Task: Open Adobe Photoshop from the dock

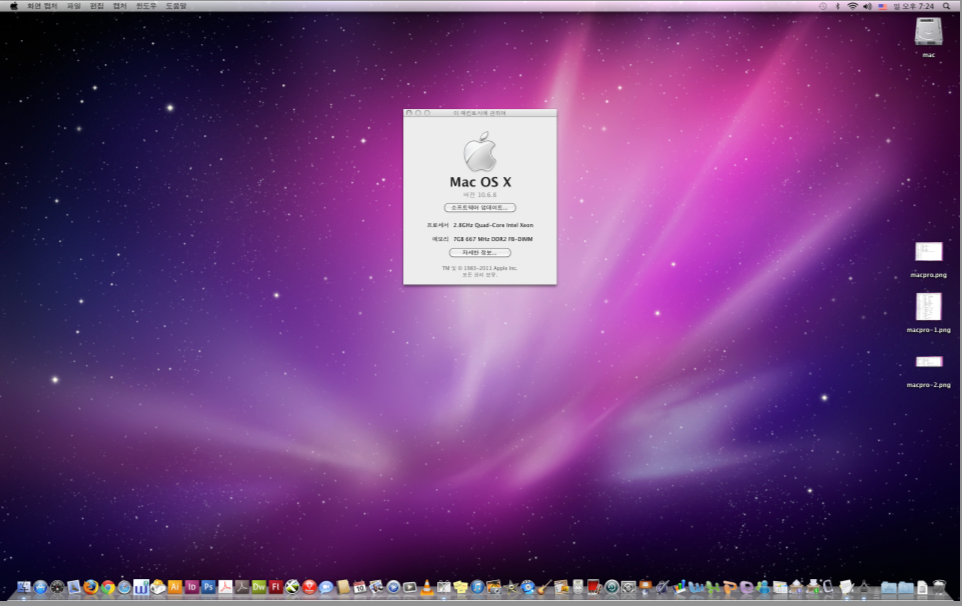Action: click(209, 587)
